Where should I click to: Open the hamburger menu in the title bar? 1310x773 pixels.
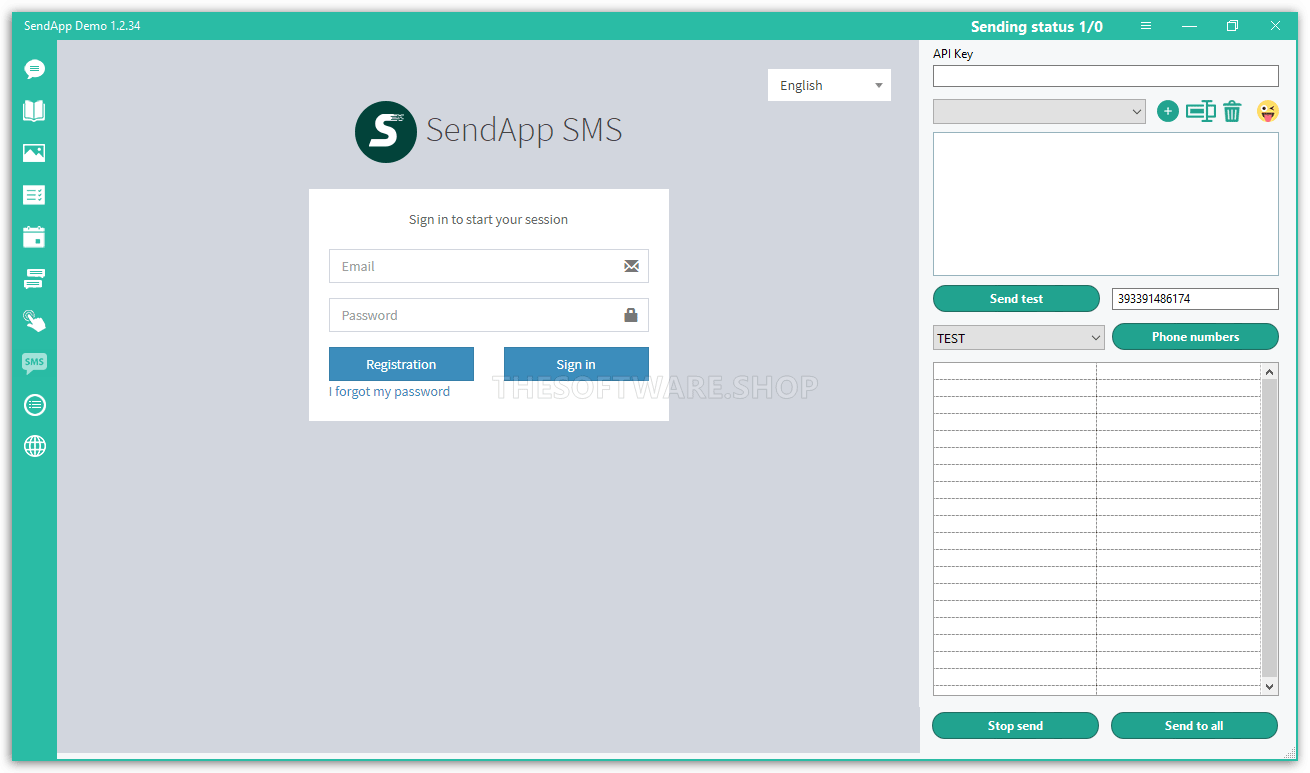(1145, 25)
